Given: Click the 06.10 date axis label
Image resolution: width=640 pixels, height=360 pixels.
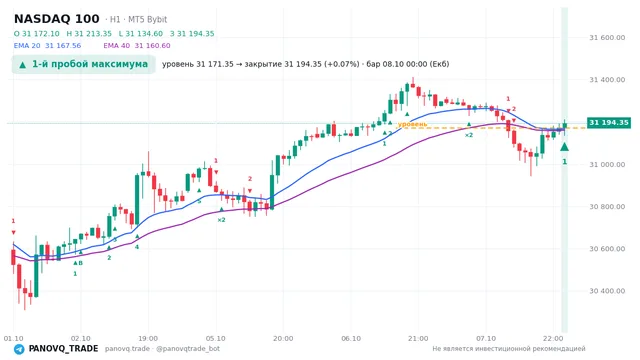Looking at the screenshot, I should 351,339.
